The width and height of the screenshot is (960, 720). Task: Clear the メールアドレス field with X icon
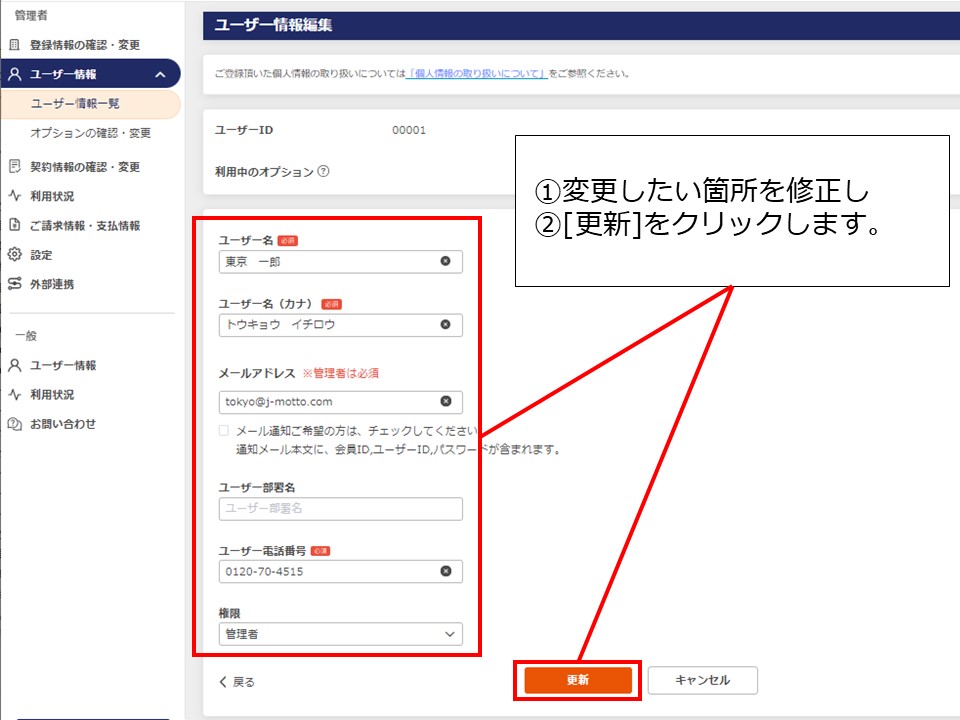click(445, 402)
